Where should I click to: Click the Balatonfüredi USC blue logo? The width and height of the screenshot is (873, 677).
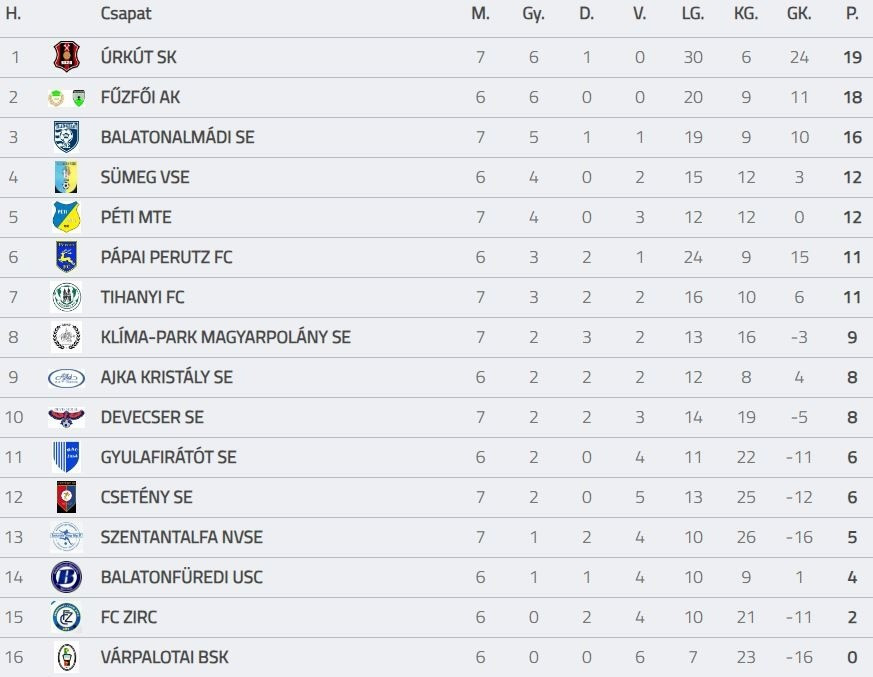coord(66,577)
